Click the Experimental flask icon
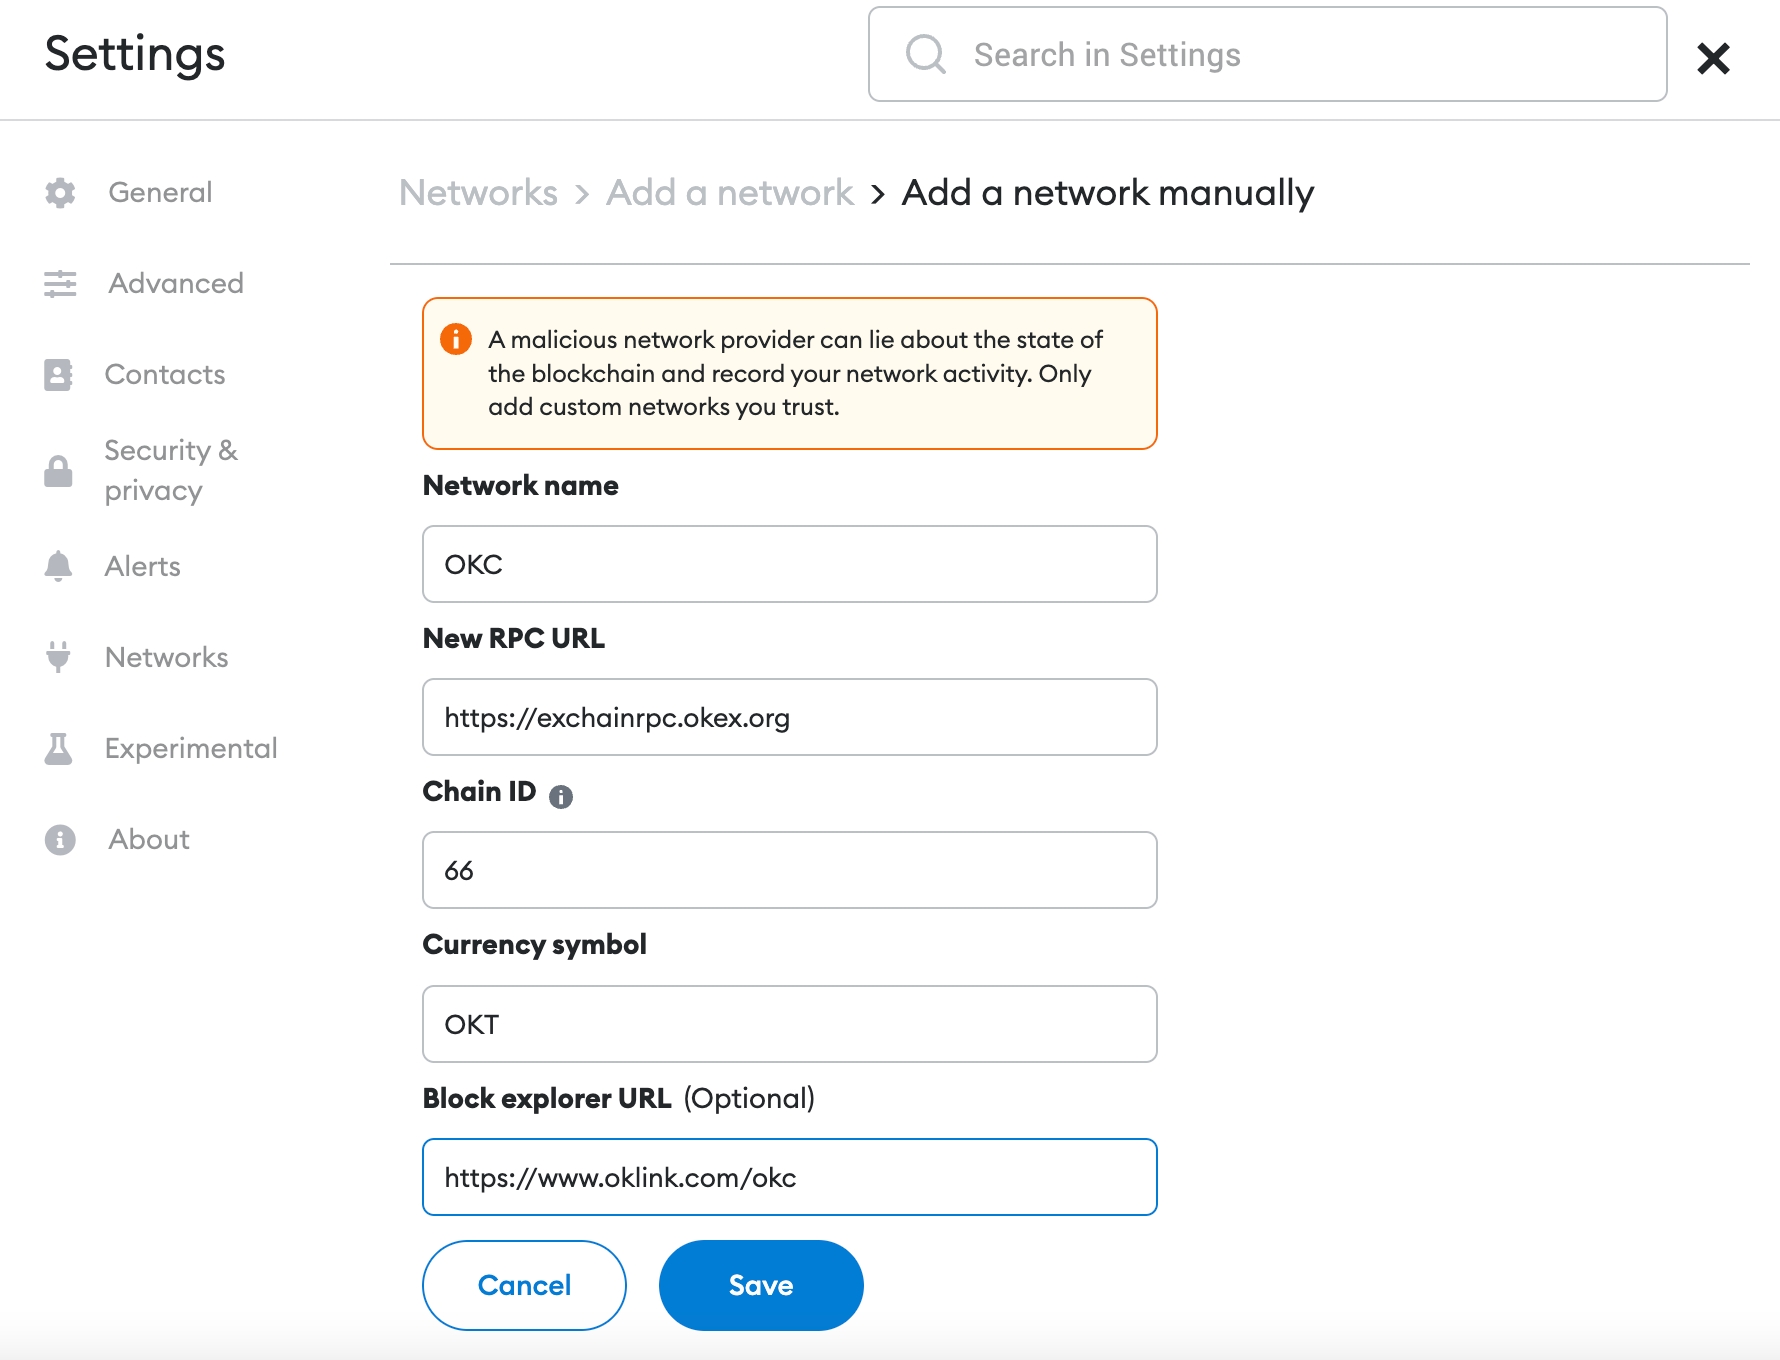This screenshot has height=1360, width=1780. [58, 749]
